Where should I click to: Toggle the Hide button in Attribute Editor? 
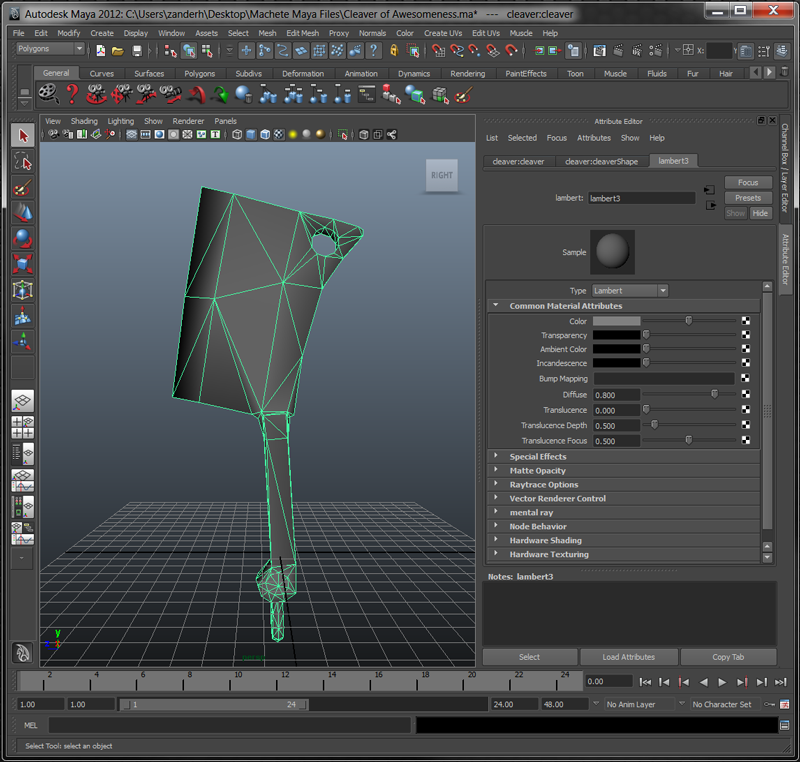[760, 213]
